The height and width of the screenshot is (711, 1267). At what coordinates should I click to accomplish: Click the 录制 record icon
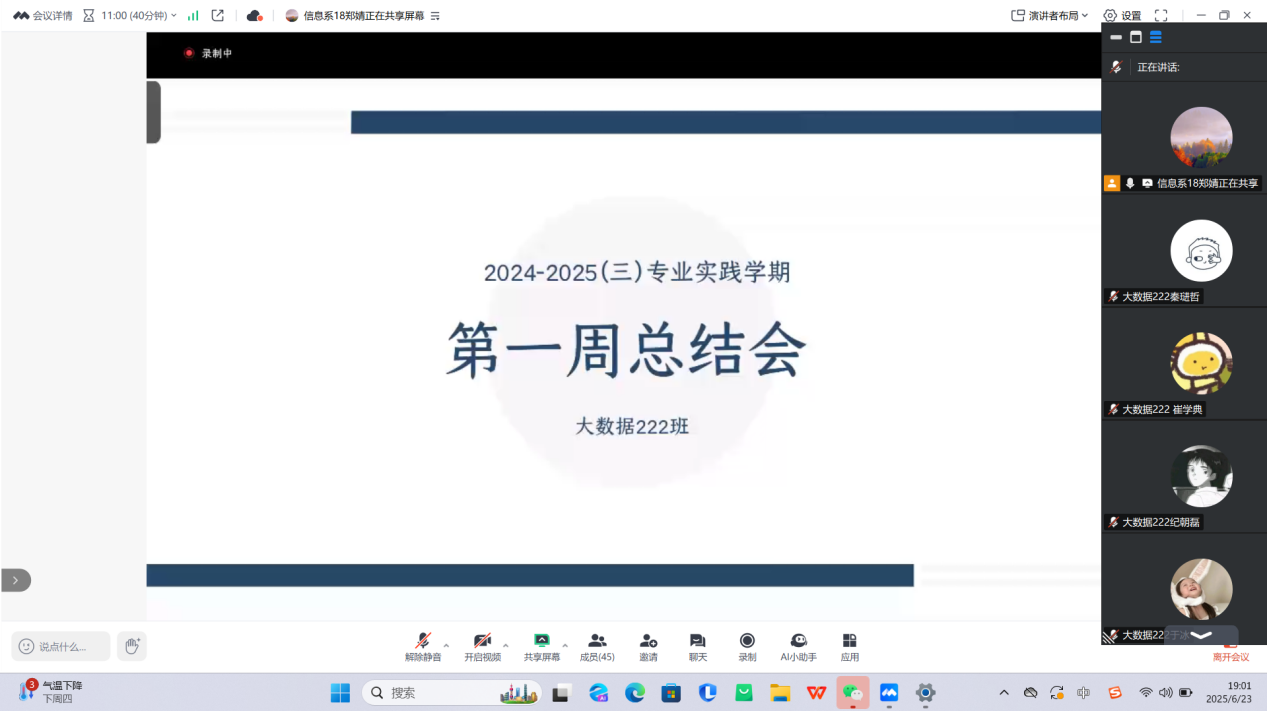tap(747, 646)
